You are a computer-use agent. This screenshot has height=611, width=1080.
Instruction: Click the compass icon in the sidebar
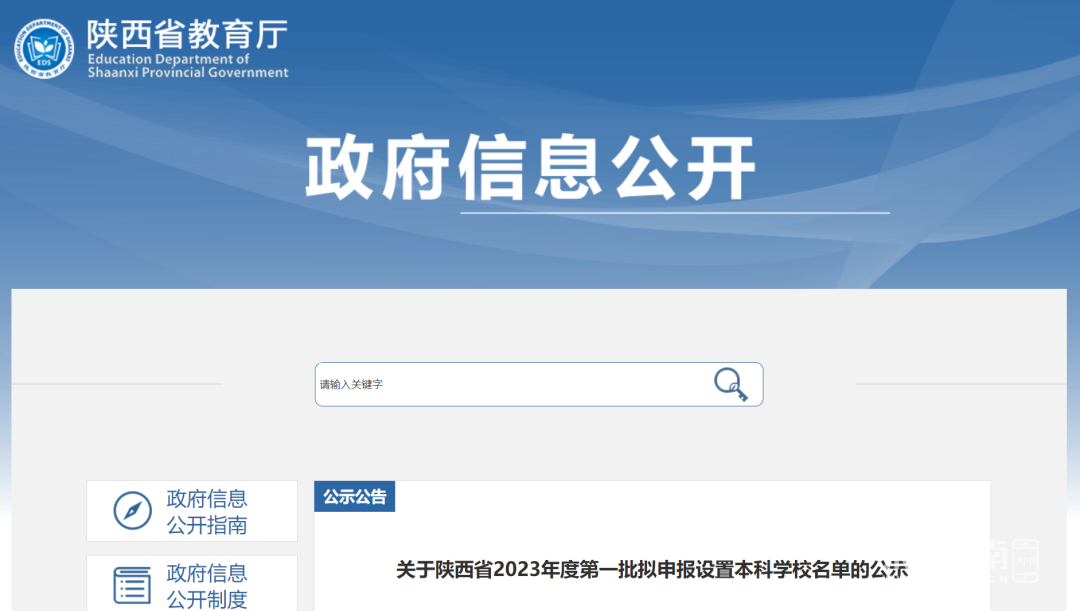[x=132, y=510]
